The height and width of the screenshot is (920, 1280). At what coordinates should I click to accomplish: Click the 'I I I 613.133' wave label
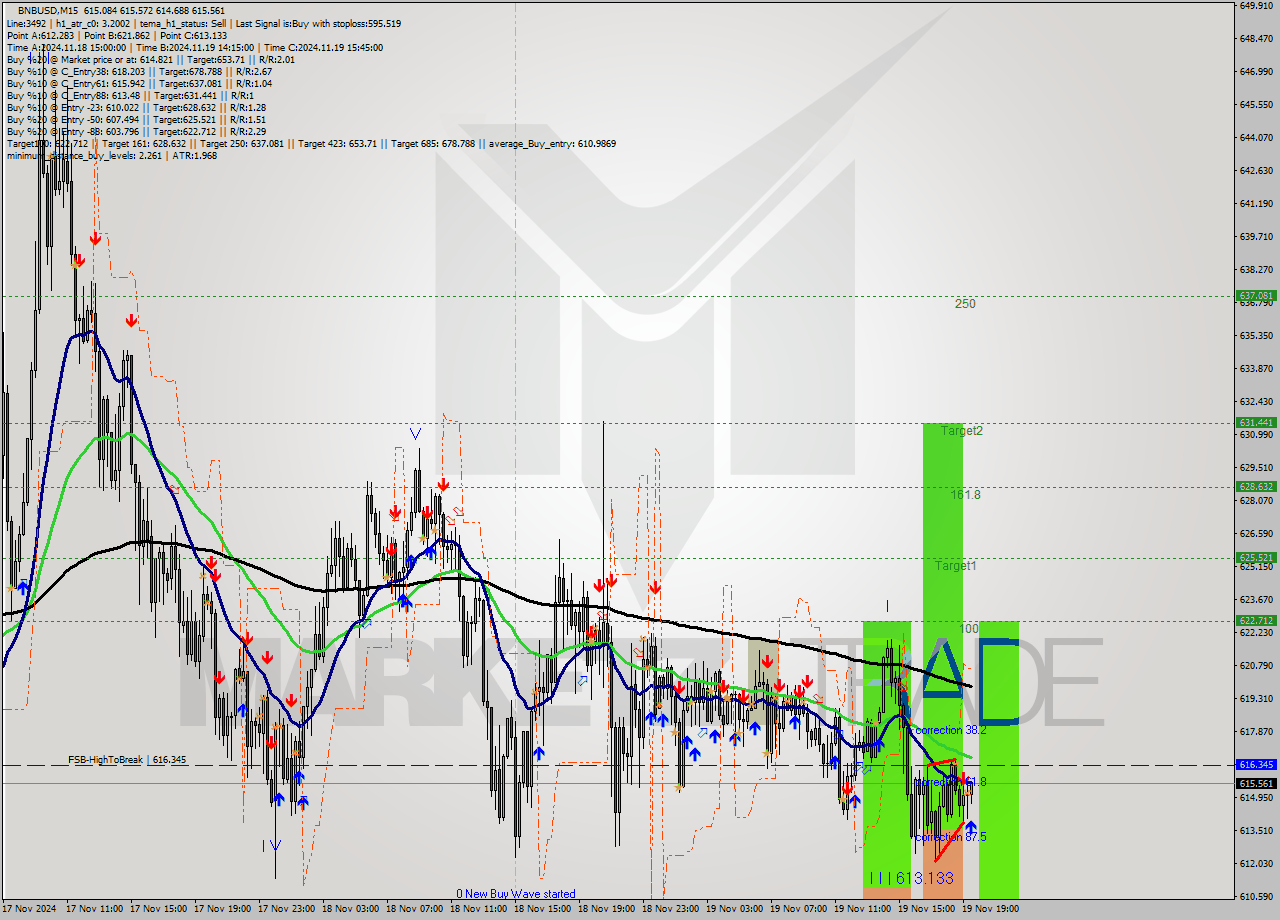[911, 878]
